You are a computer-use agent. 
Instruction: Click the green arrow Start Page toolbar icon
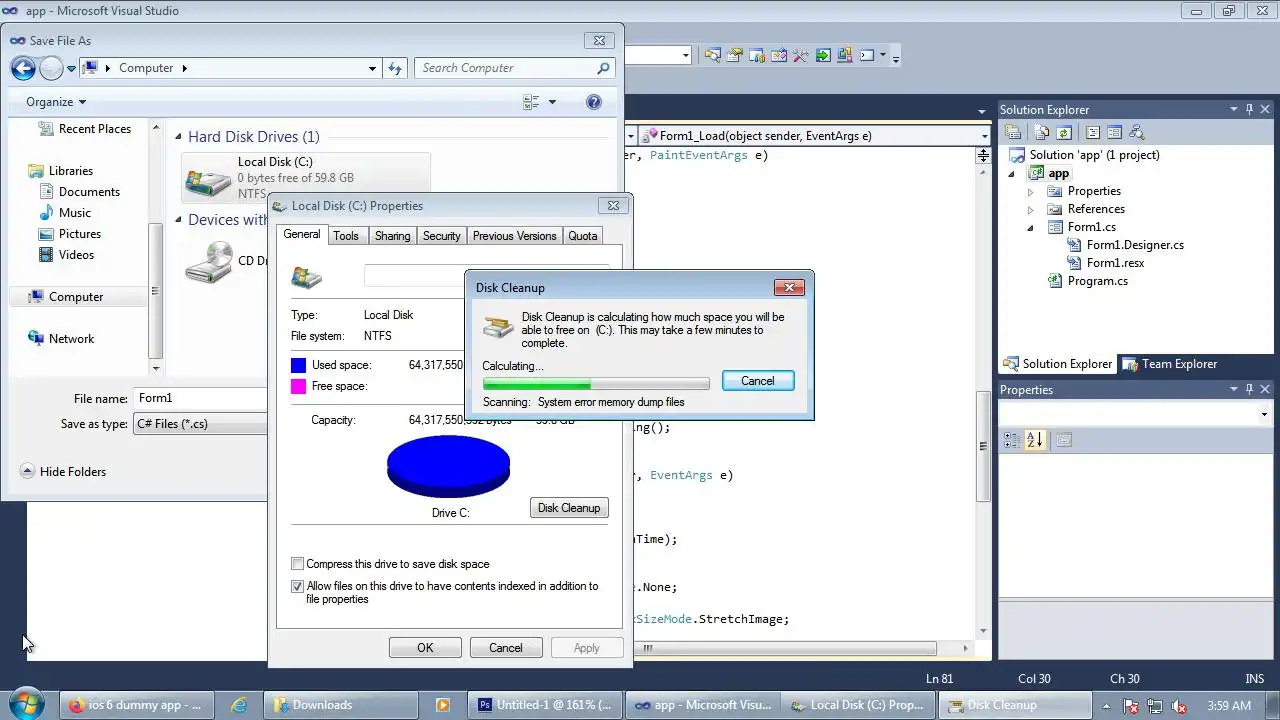822,56
